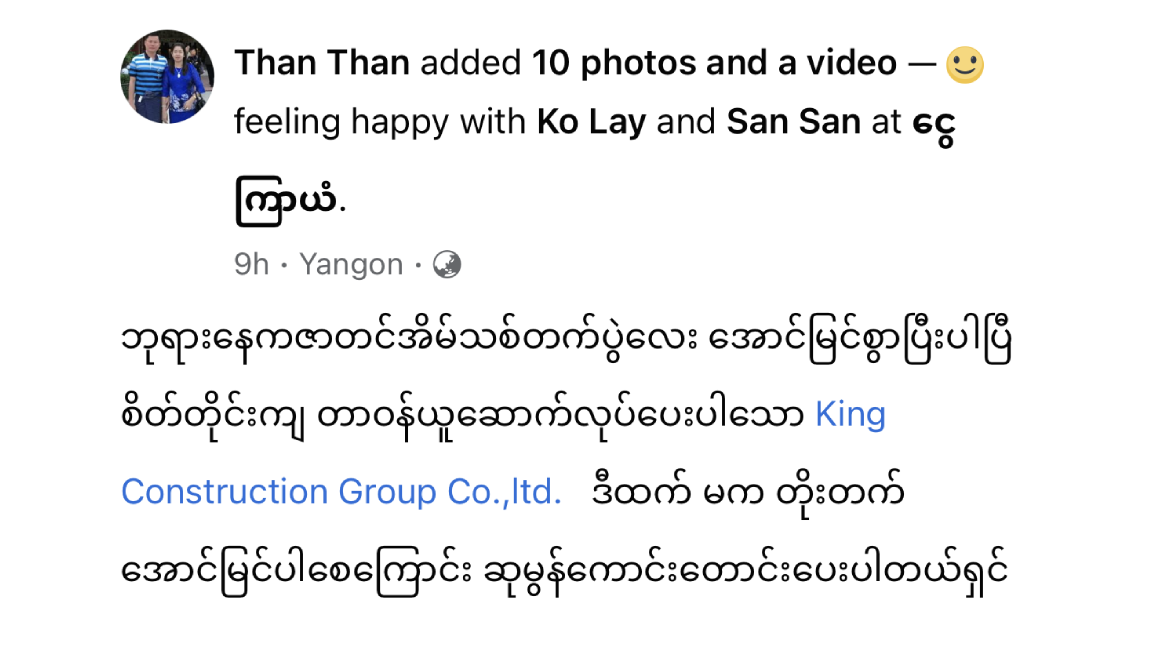
Task: Open the "10 photos and a video" link
Action: click(714, 64)
